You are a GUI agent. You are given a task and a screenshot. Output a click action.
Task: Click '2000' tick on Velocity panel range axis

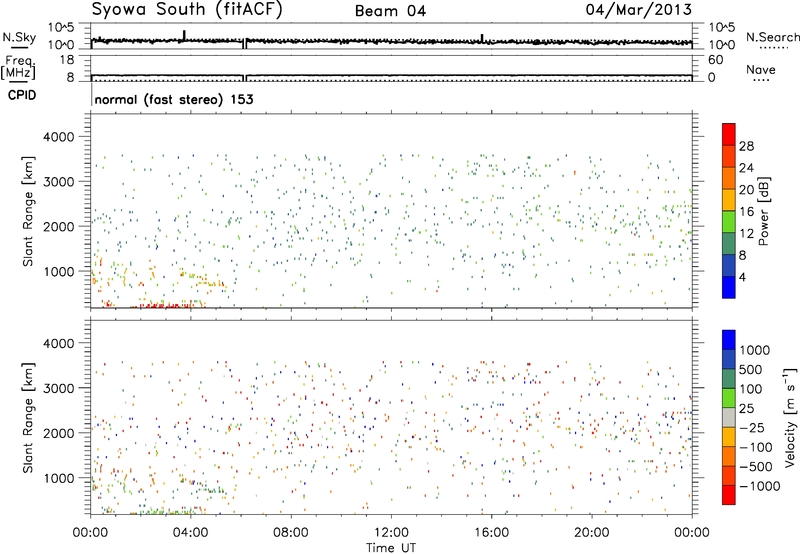(x=58, y=434)
